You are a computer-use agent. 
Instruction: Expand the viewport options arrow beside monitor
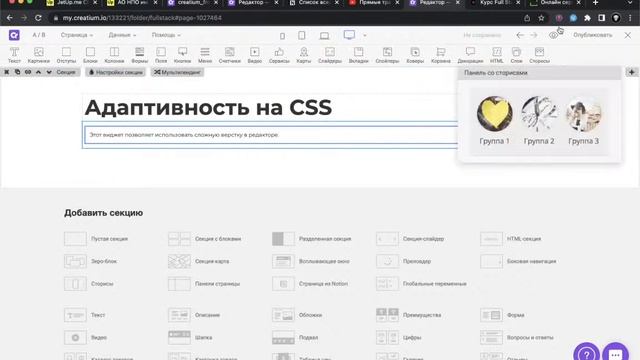click(x=365, y=36)
